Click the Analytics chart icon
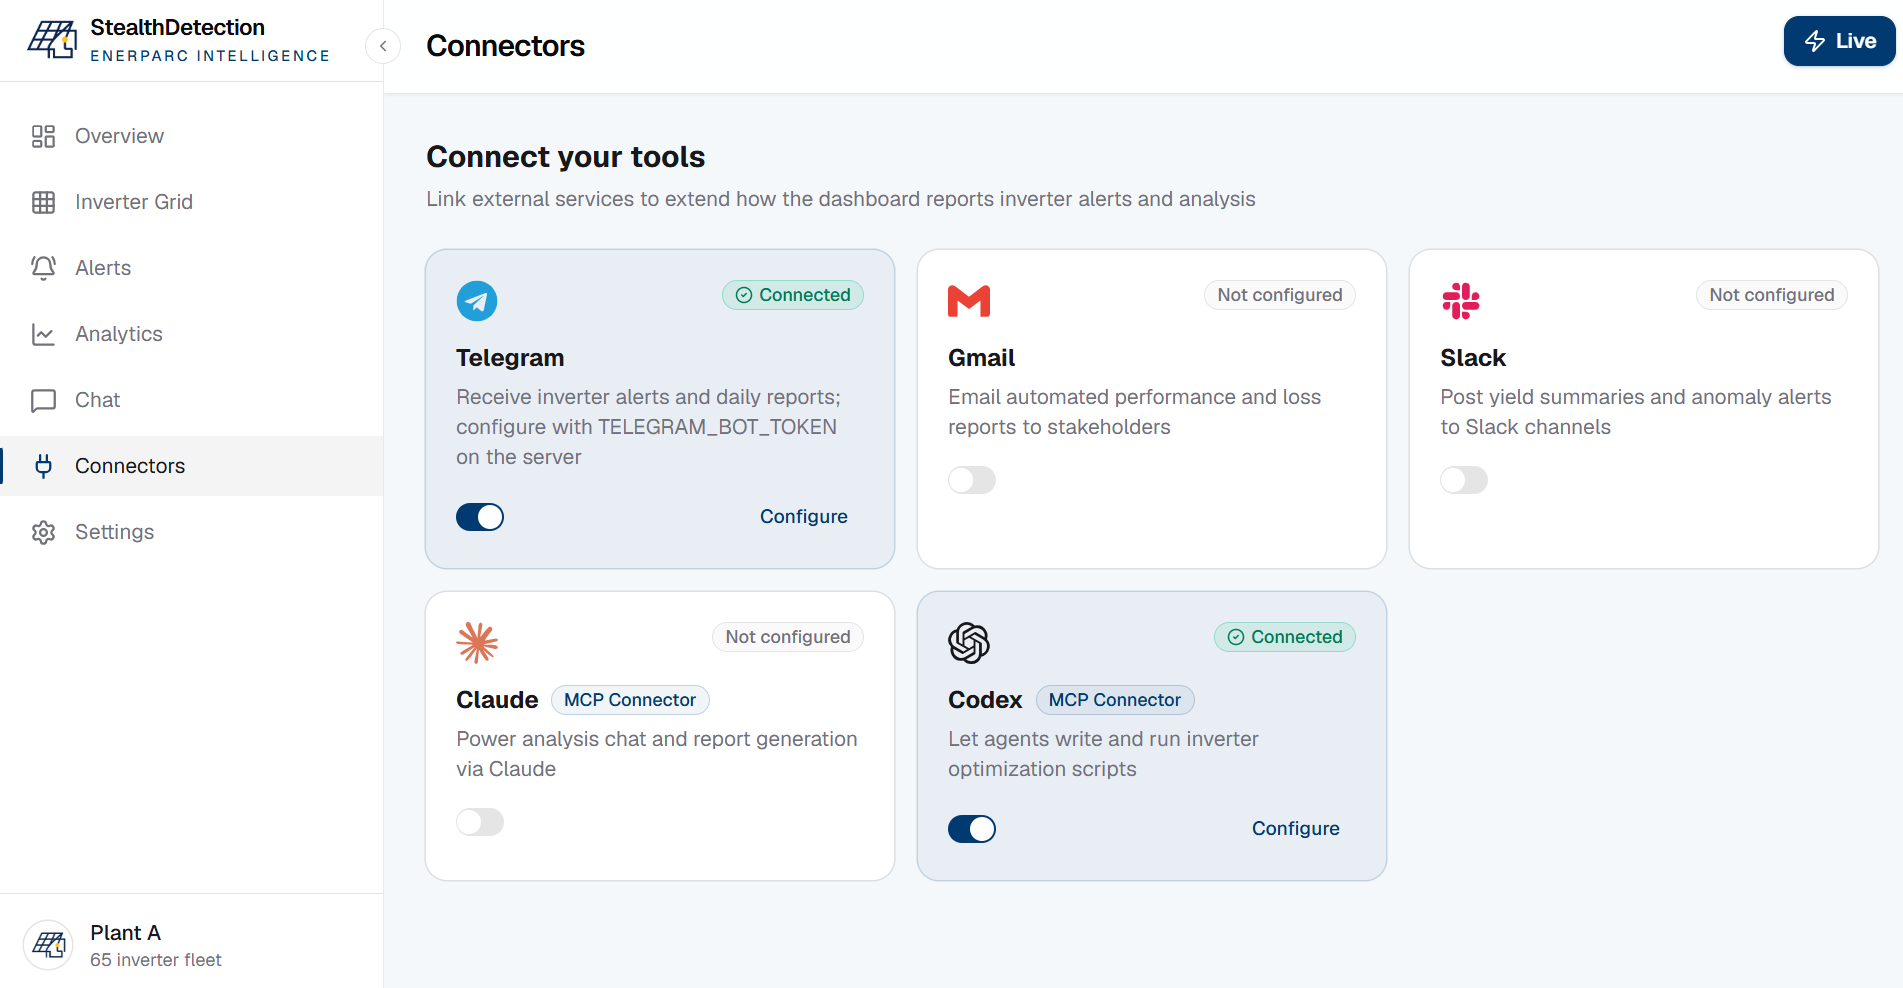 click(x=43, y=334)
